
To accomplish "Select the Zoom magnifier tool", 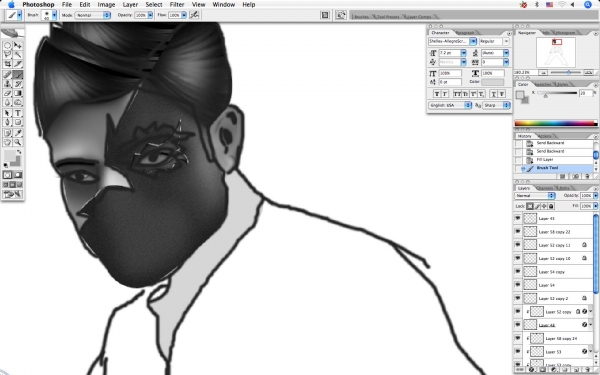I will (18, 142).
